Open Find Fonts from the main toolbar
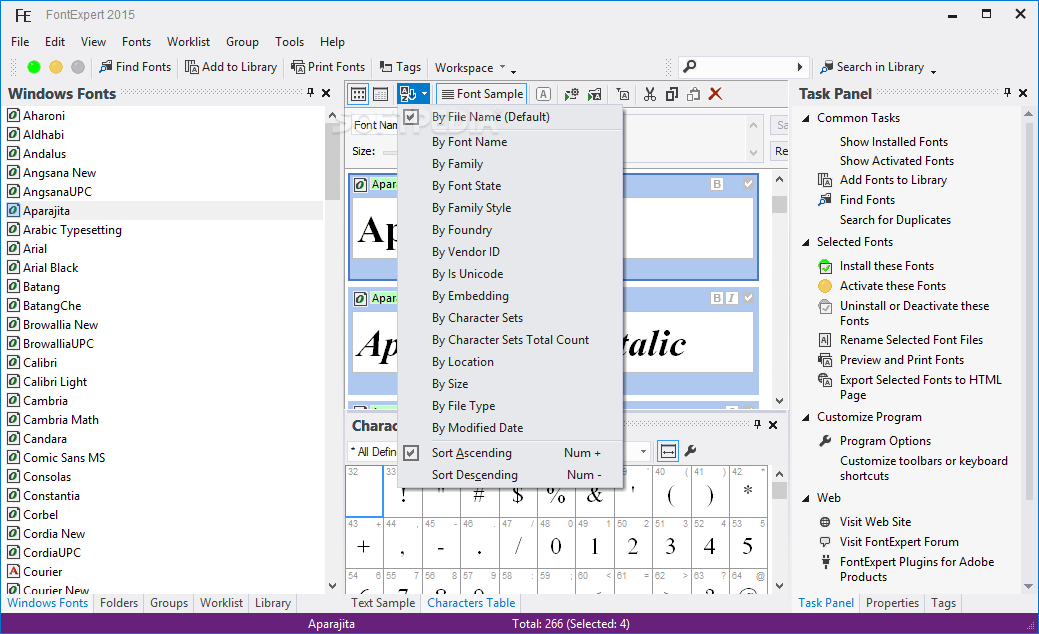 [x=135, y=67]
